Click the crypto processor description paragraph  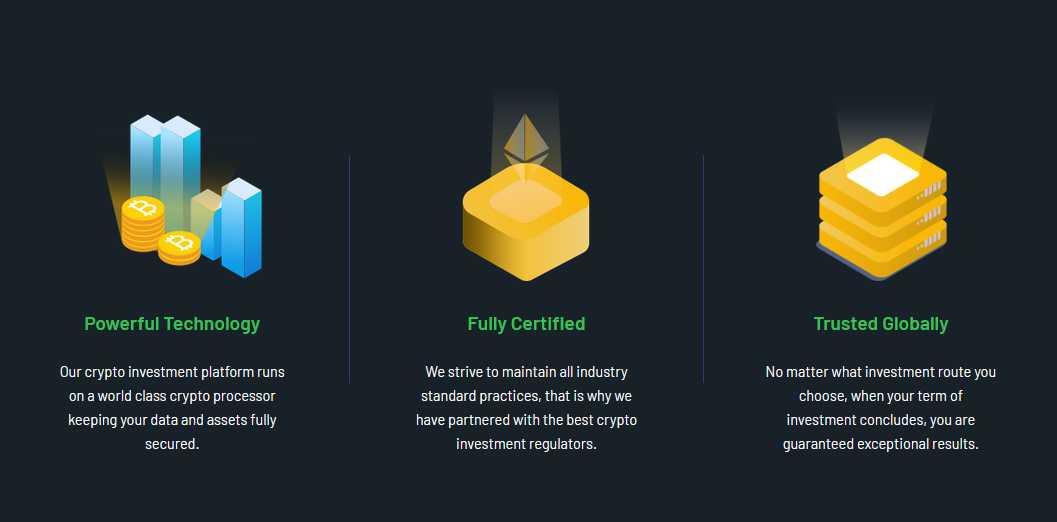coord(172,408)
